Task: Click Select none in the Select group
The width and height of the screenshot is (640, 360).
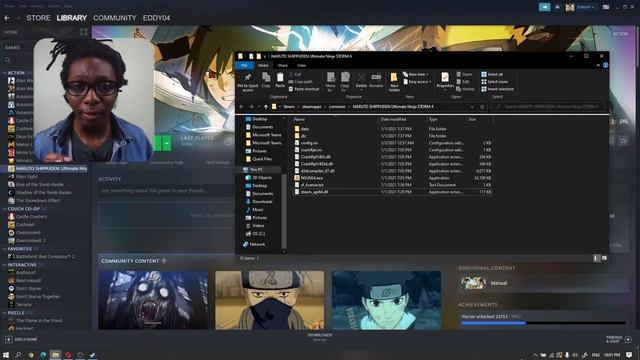Action: [x=494, y=82]
